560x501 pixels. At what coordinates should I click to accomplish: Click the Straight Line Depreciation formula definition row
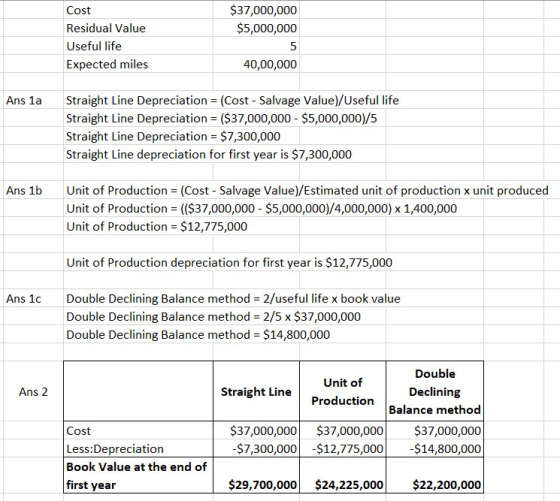pos(232,100)
